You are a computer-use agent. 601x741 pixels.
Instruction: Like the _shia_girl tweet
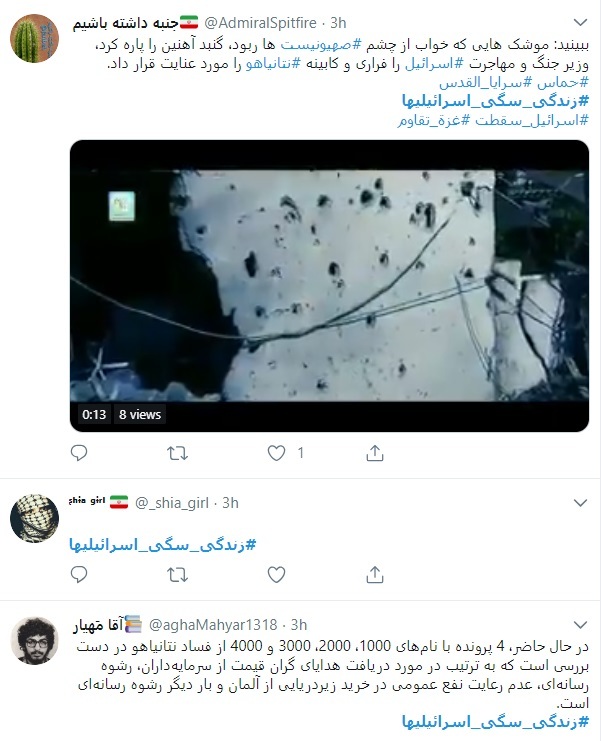[x=276, y=575]
